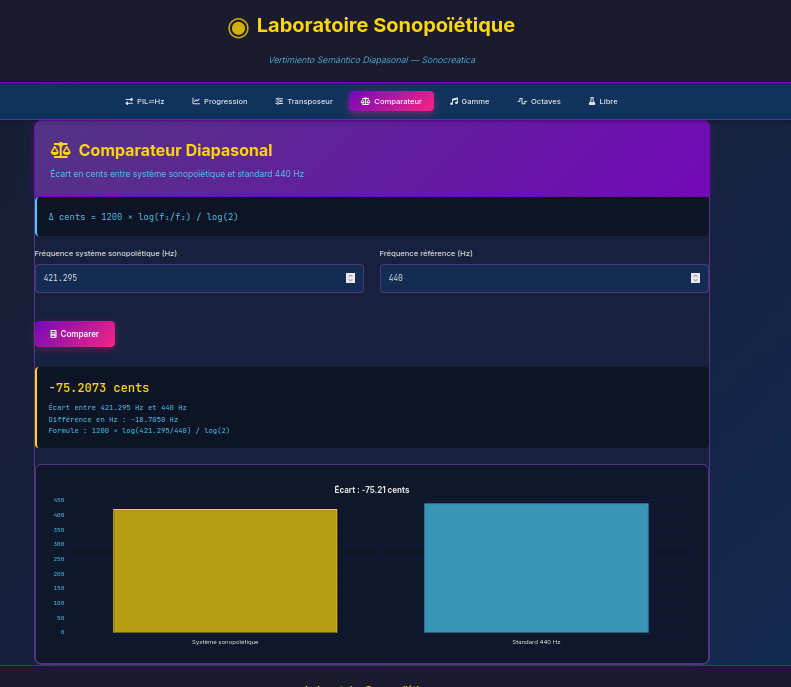The width and height of the screenshot is (791, 687).
Task: Click the Transposeur sliders icon
Action: (x=279, y=101)
